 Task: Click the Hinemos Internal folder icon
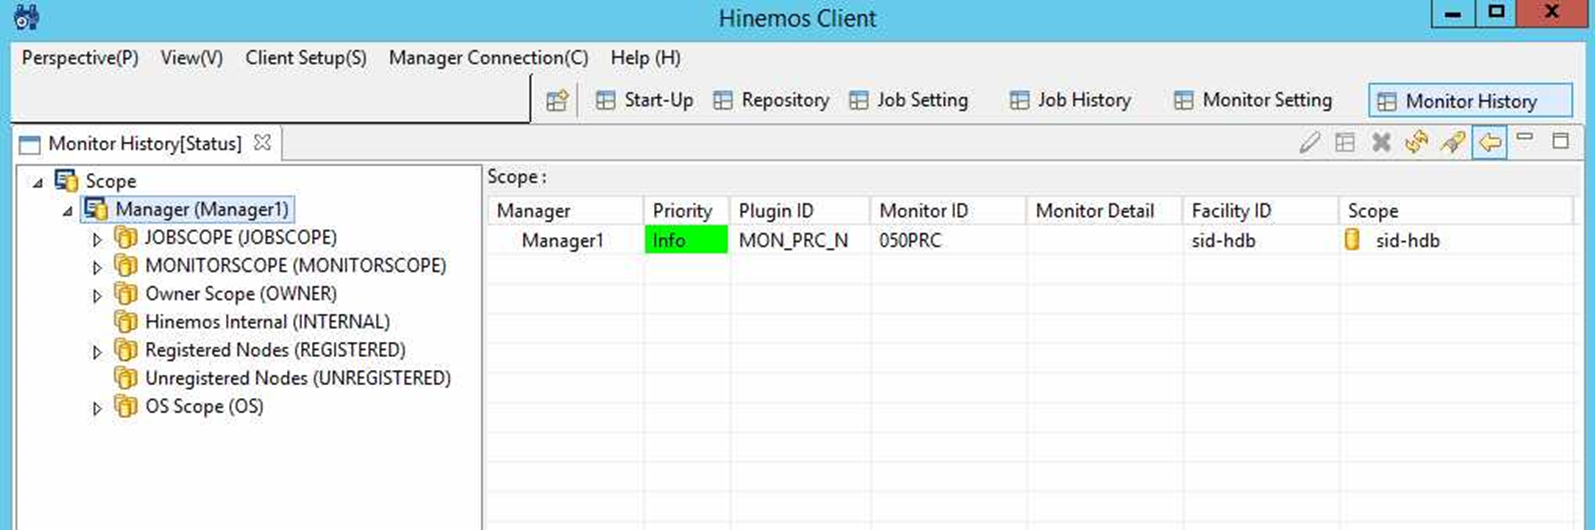click(126, 321)
